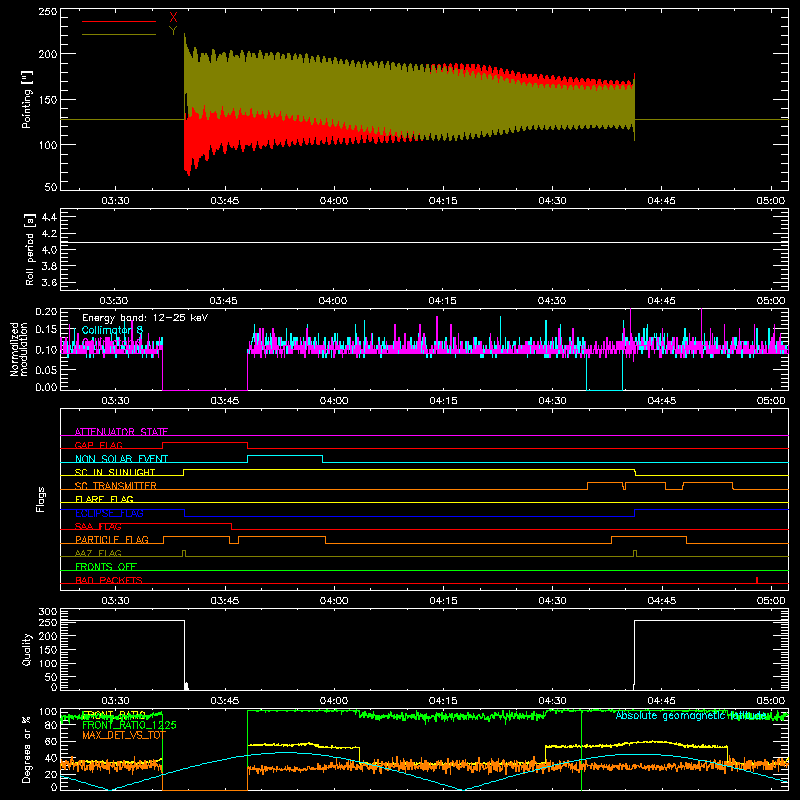Click the "Normalized modulation" axis title
Image resolution: width=800 pixels, height=800 pixels.
19,349
